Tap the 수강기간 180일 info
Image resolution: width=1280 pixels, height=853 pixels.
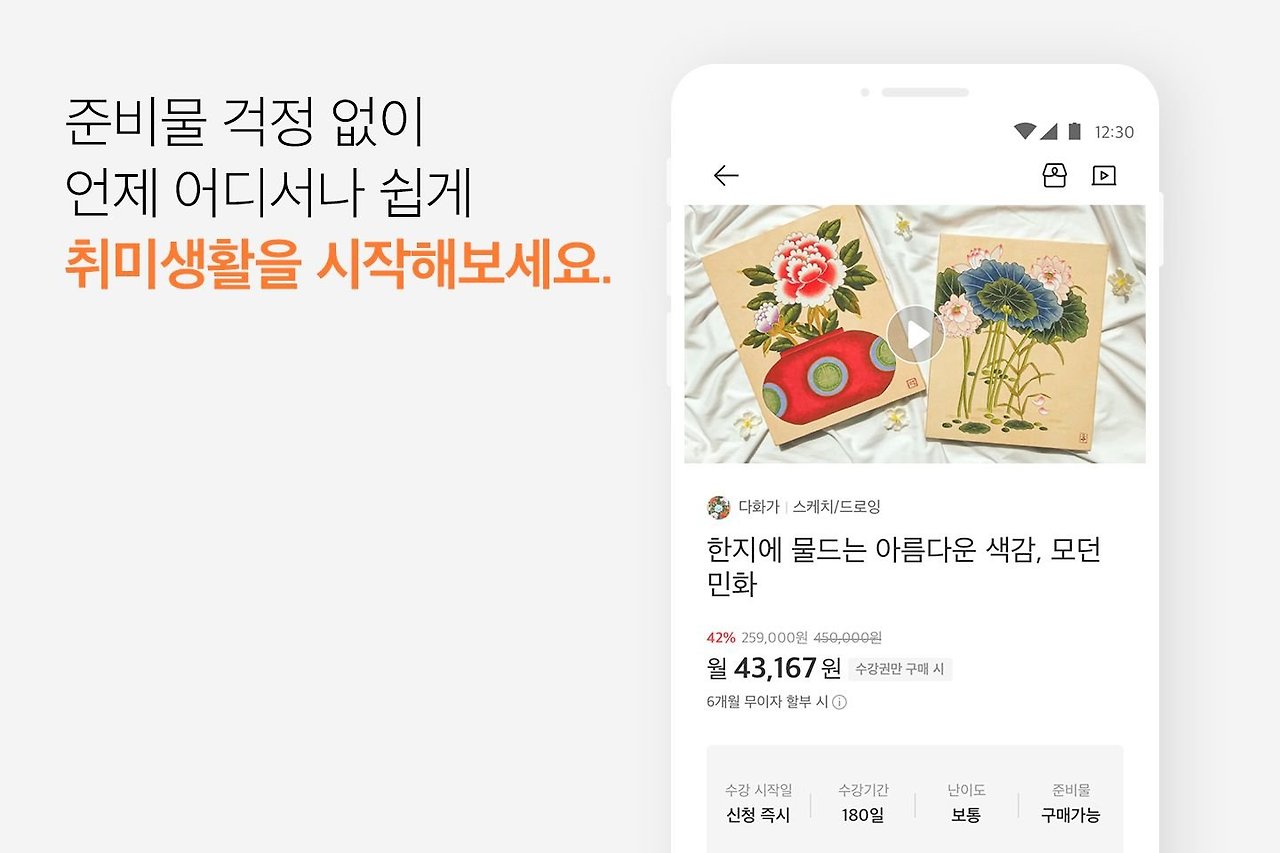(863, 803)
